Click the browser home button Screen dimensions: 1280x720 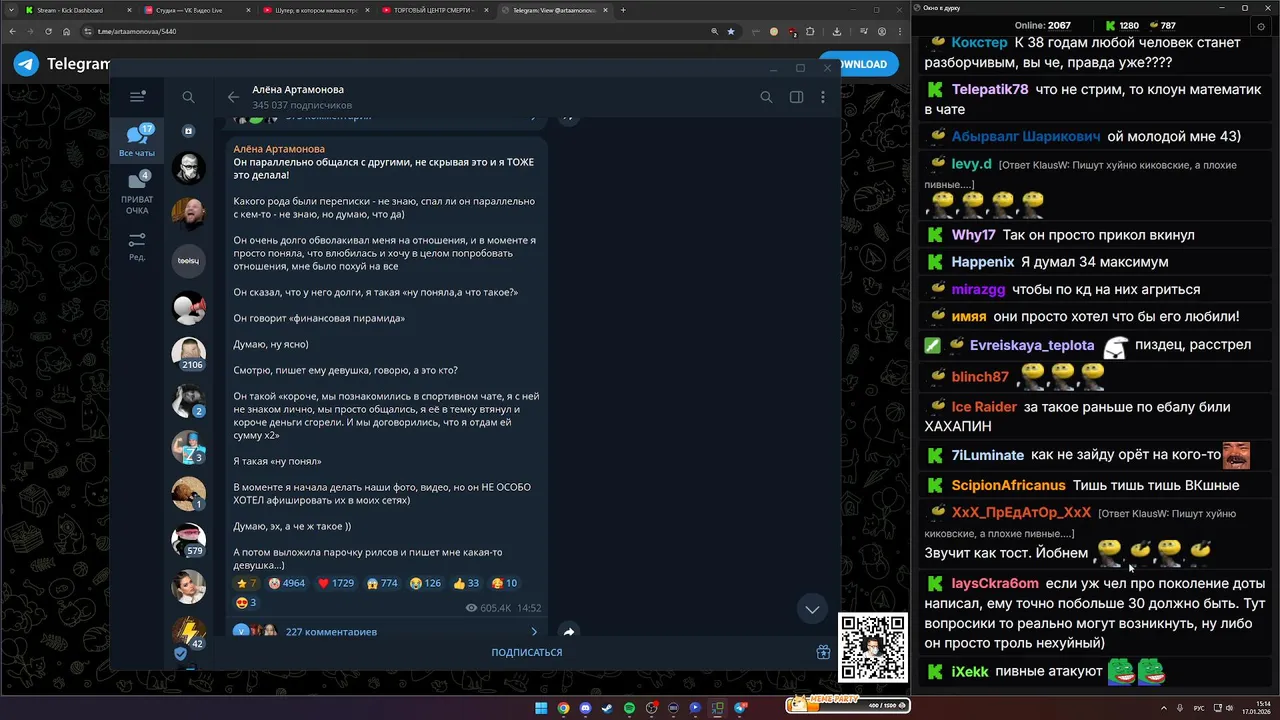tap(66, 31)
